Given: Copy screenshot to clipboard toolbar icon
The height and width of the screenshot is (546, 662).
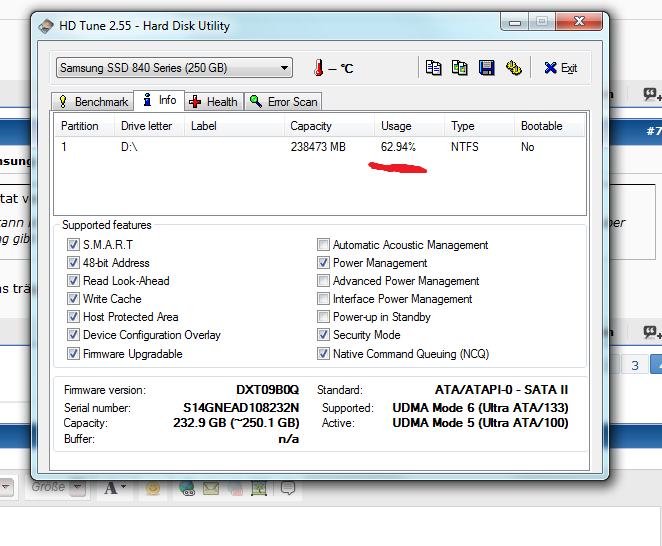Looking at the screenshot, I should [459, 68].
